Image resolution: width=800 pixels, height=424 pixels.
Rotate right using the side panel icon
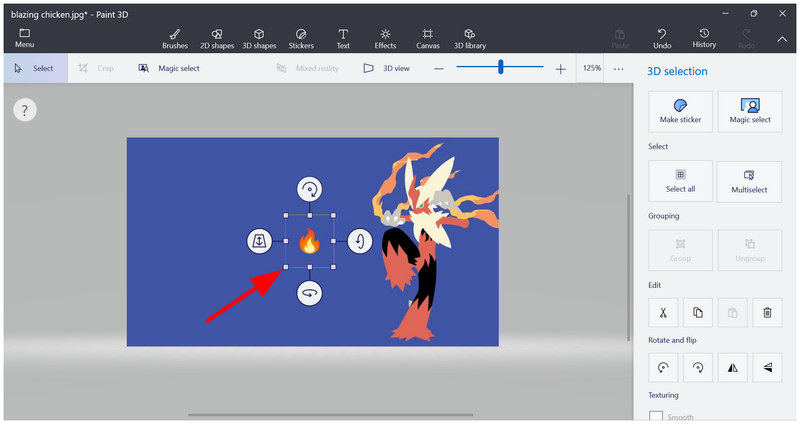697,367
